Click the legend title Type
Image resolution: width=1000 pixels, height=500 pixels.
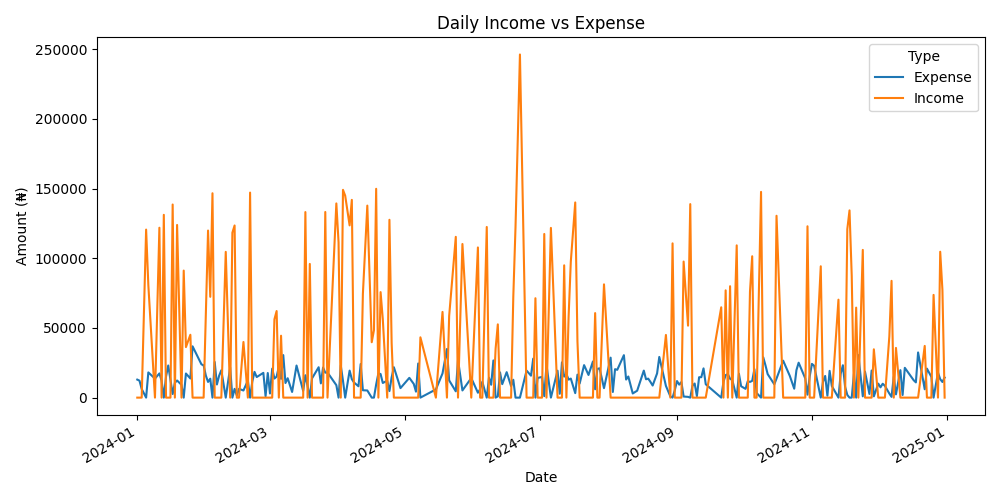click(x=923, y=57)
